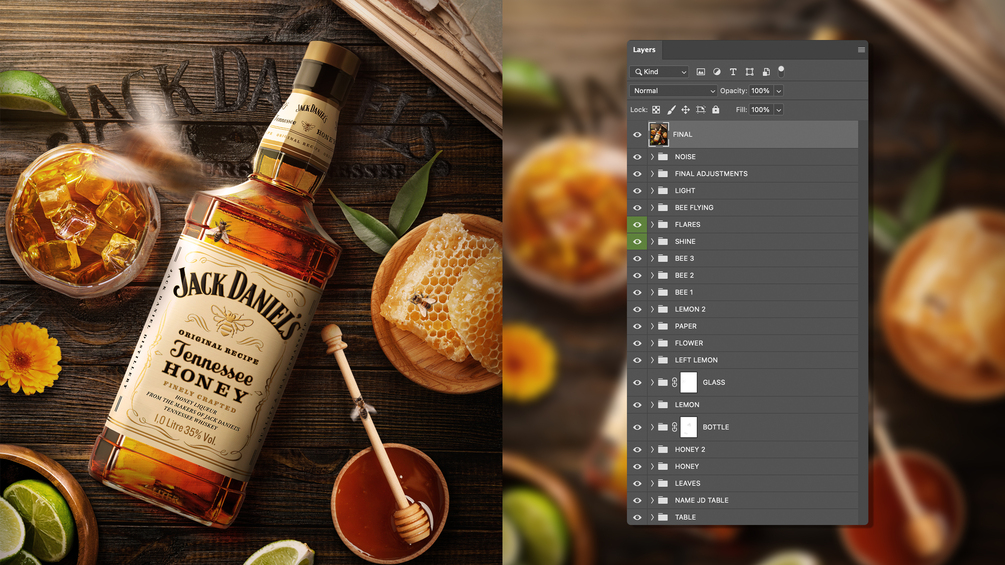This screenshot has height=565, width=1005.
Task: Expand the LEMON 2 group
Action: (x=652, y=309)
